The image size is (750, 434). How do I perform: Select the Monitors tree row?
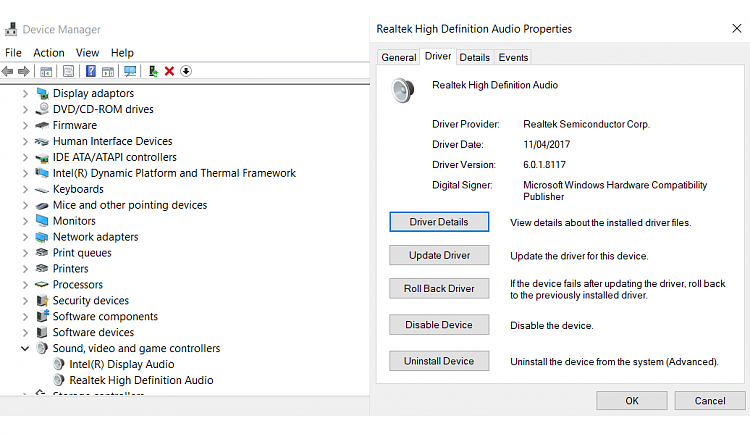pos(74,221)
